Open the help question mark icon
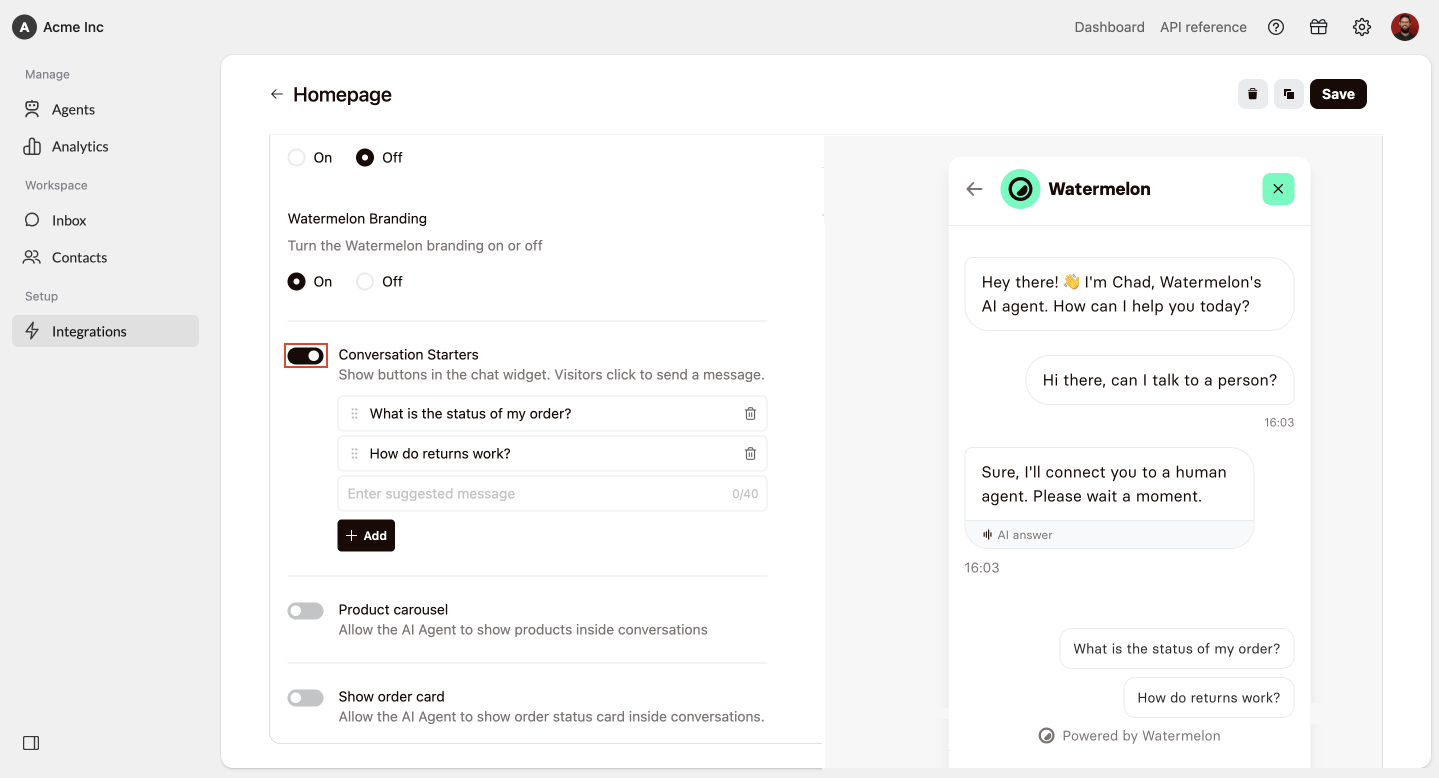Screen dimensions: 1439x778 click(1276, 27)
